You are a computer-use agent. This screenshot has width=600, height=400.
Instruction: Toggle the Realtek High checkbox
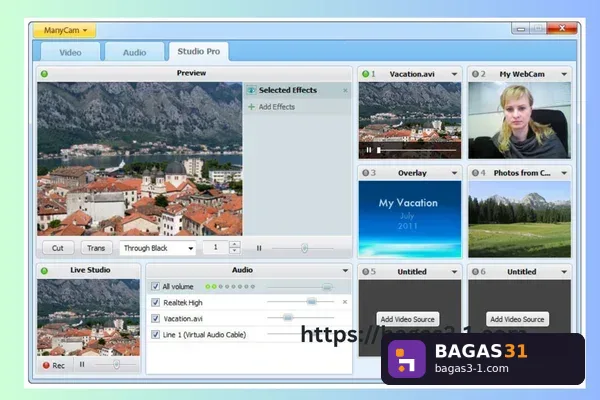[155, 302]
